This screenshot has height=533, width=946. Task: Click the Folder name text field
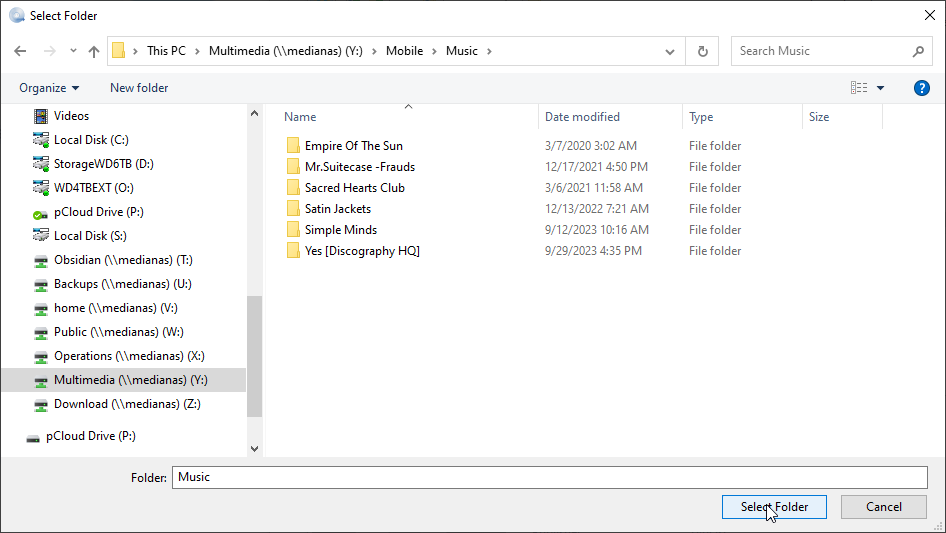(550, 477)
